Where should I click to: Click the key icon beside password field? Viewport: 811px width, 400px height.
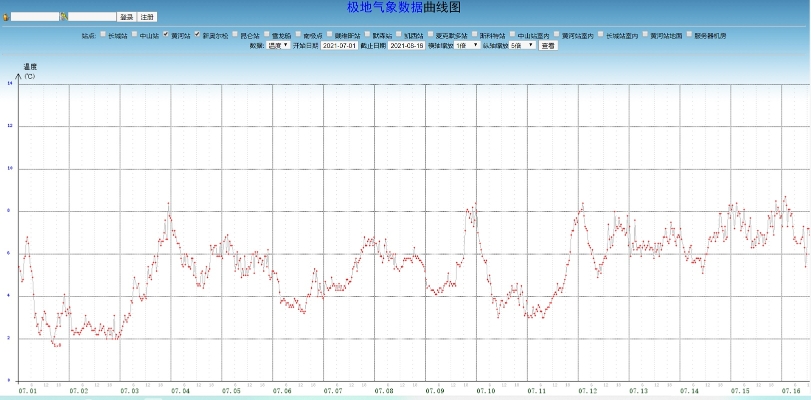64,17
